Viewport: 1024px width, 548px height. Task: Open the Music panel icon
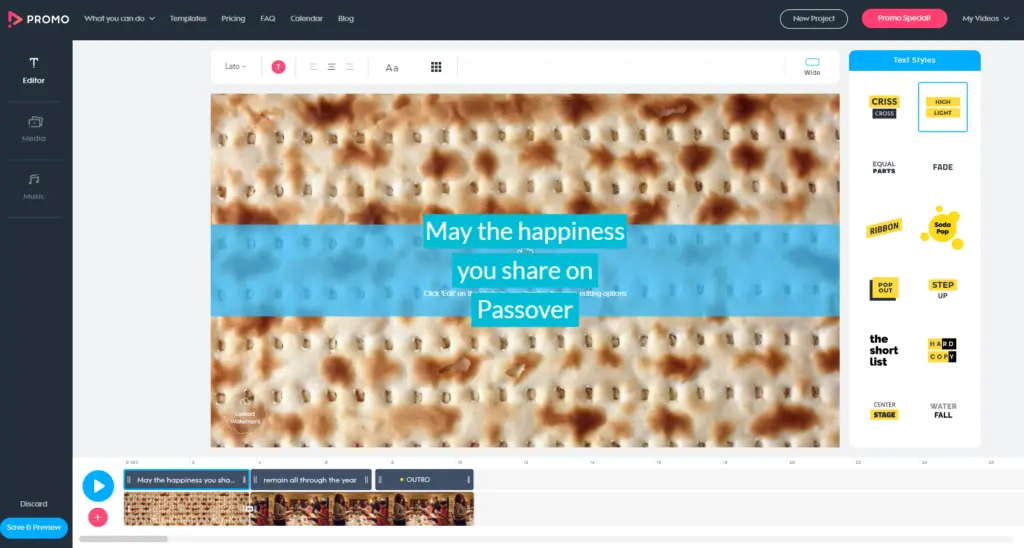pyautogui.click(x=34, y=180)
